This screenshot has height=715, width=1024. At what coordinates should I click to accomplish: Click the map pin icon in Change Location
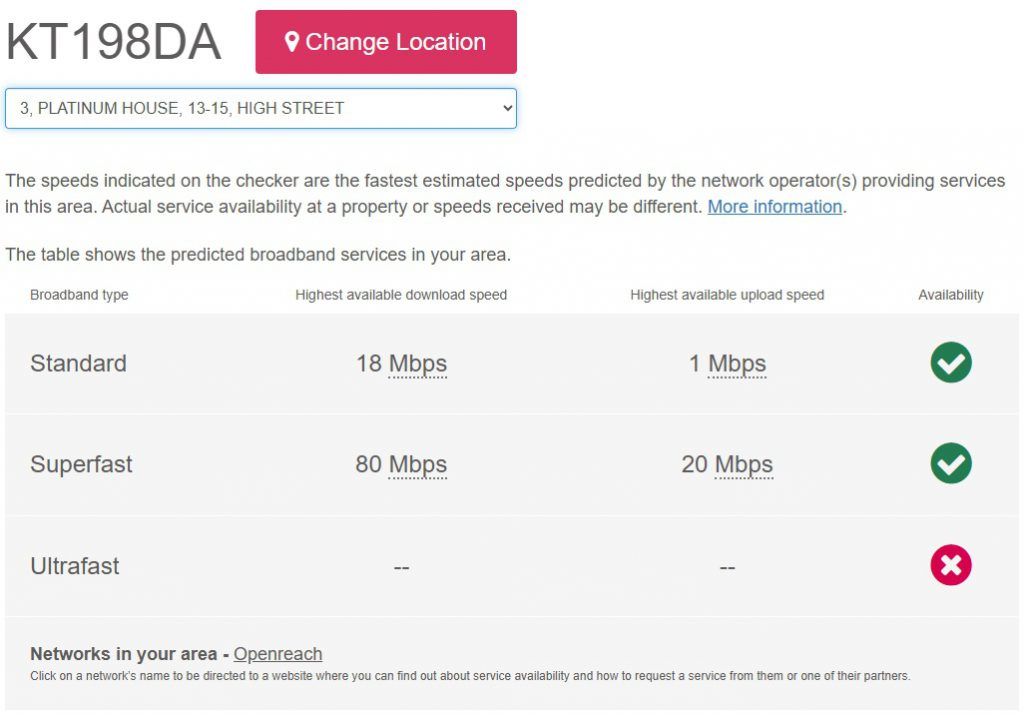[x=292, y=42]
